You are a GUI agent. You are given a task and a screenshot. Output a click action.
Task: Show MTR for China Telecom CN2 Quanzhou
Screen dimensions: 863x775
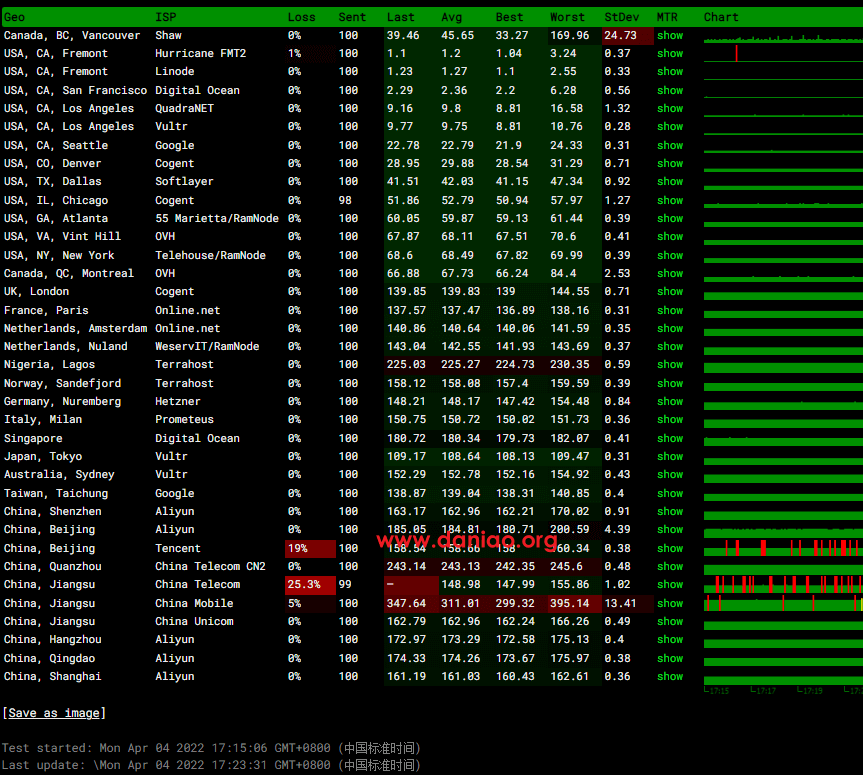(670, 566)
